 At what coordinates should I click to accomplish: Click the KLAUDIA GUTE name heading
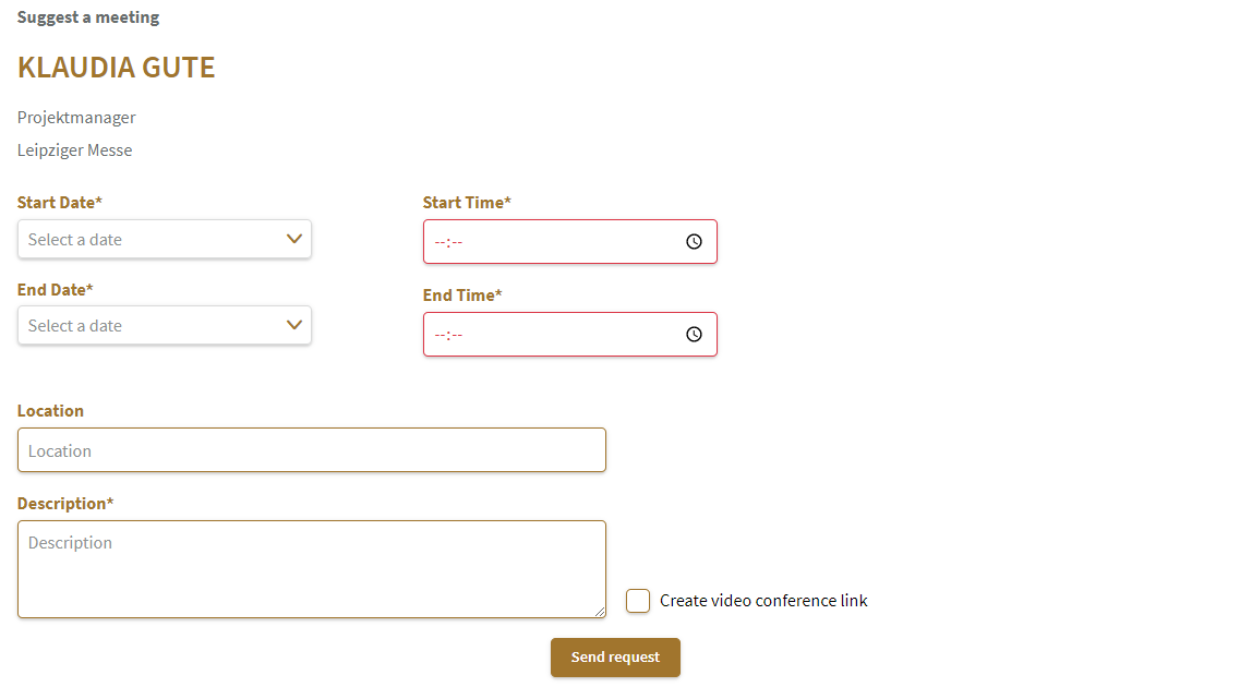pos(116,68)
